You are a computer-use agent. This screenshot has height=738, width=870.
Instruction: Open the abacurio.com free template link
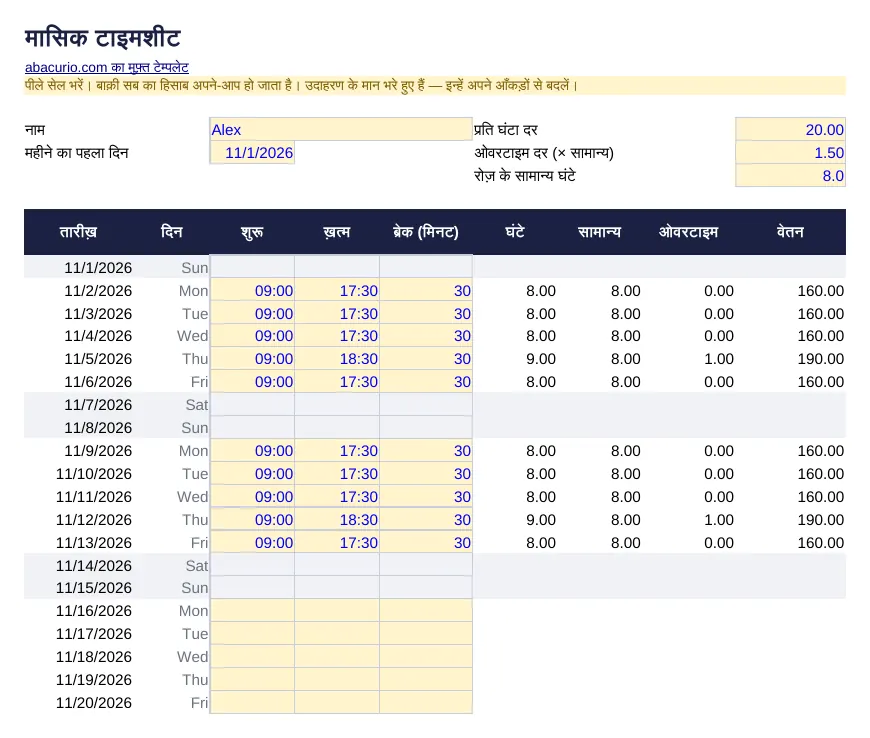click(x=107, y=67)
